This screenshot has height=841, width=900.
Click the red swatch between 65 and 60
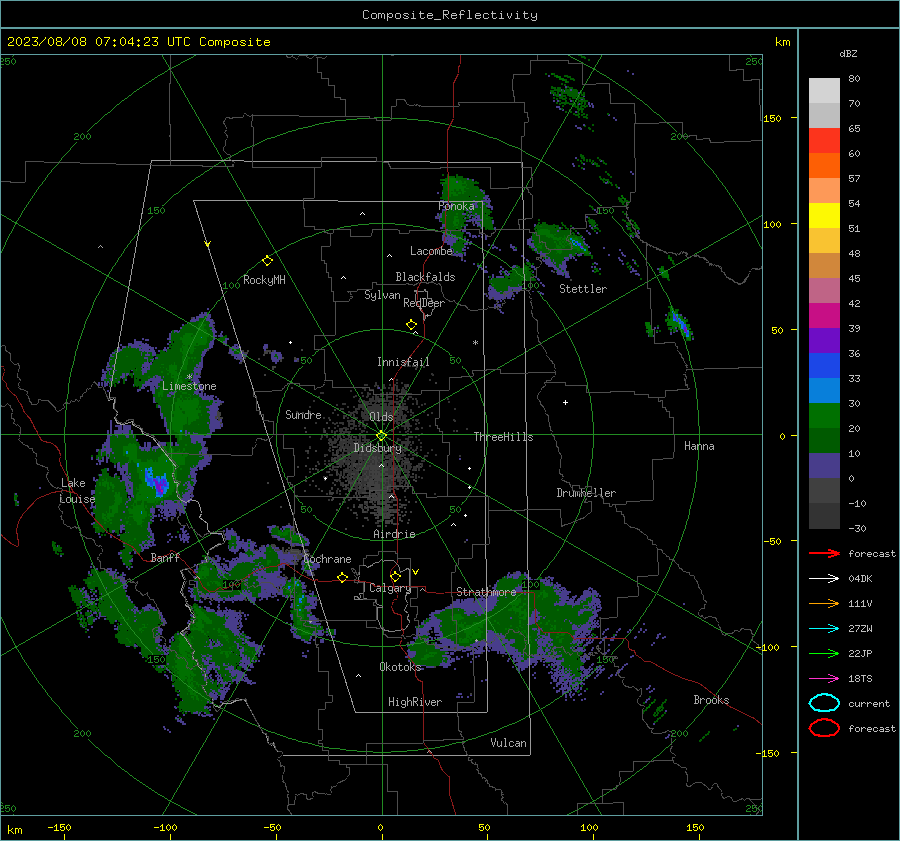coord(824,140)
